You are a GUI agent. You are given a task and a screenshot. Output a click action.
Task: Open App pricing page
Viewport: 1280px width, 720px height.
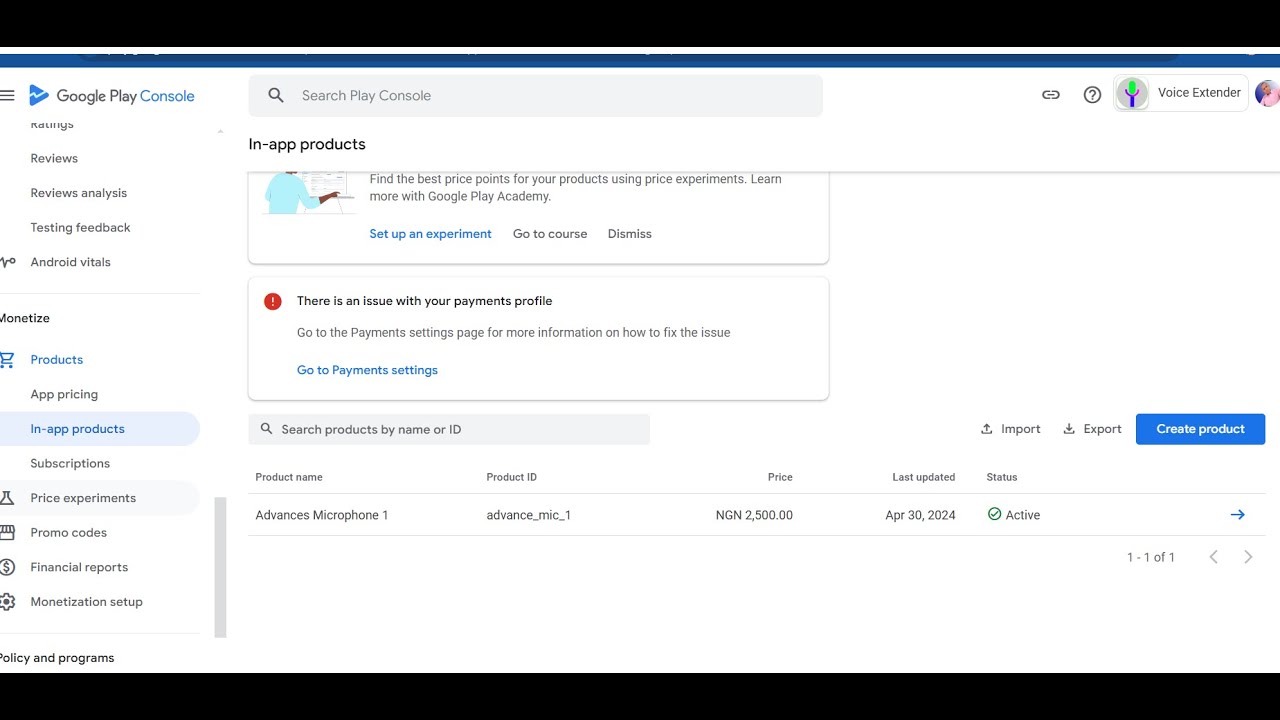coord(64,394)
